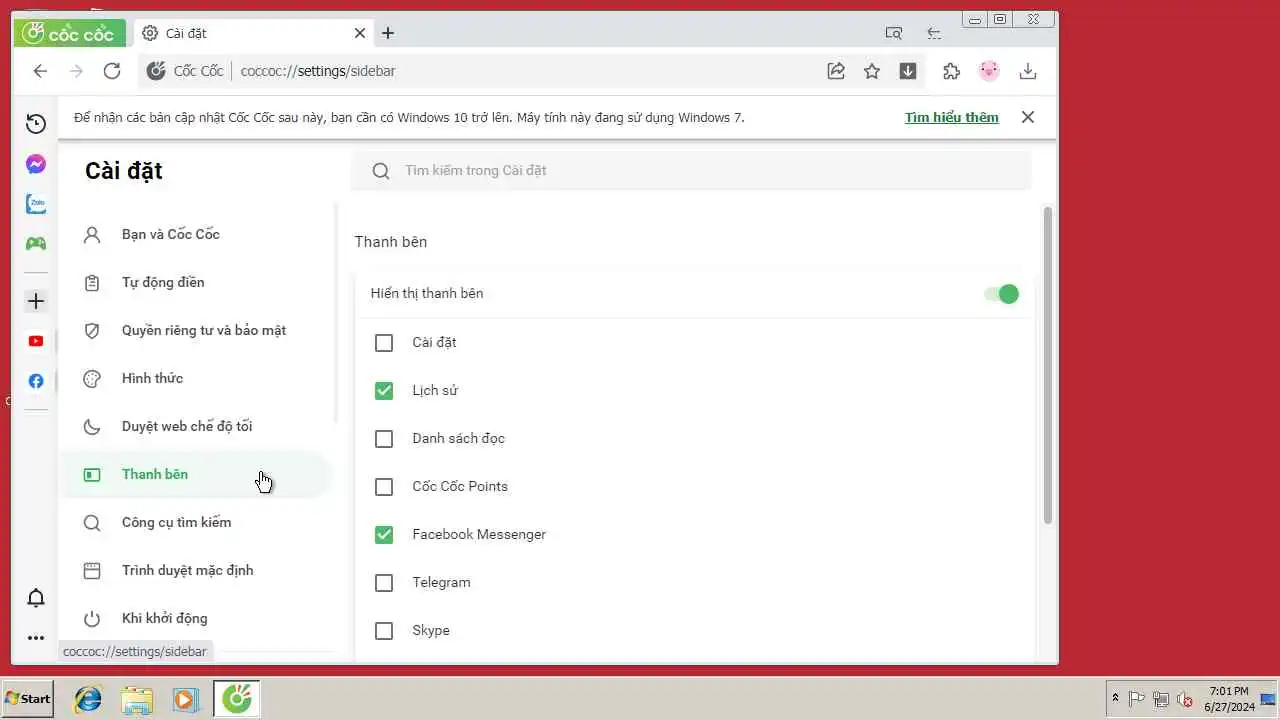
Task: Open the History icon in the sidebar
Action: 36,124
